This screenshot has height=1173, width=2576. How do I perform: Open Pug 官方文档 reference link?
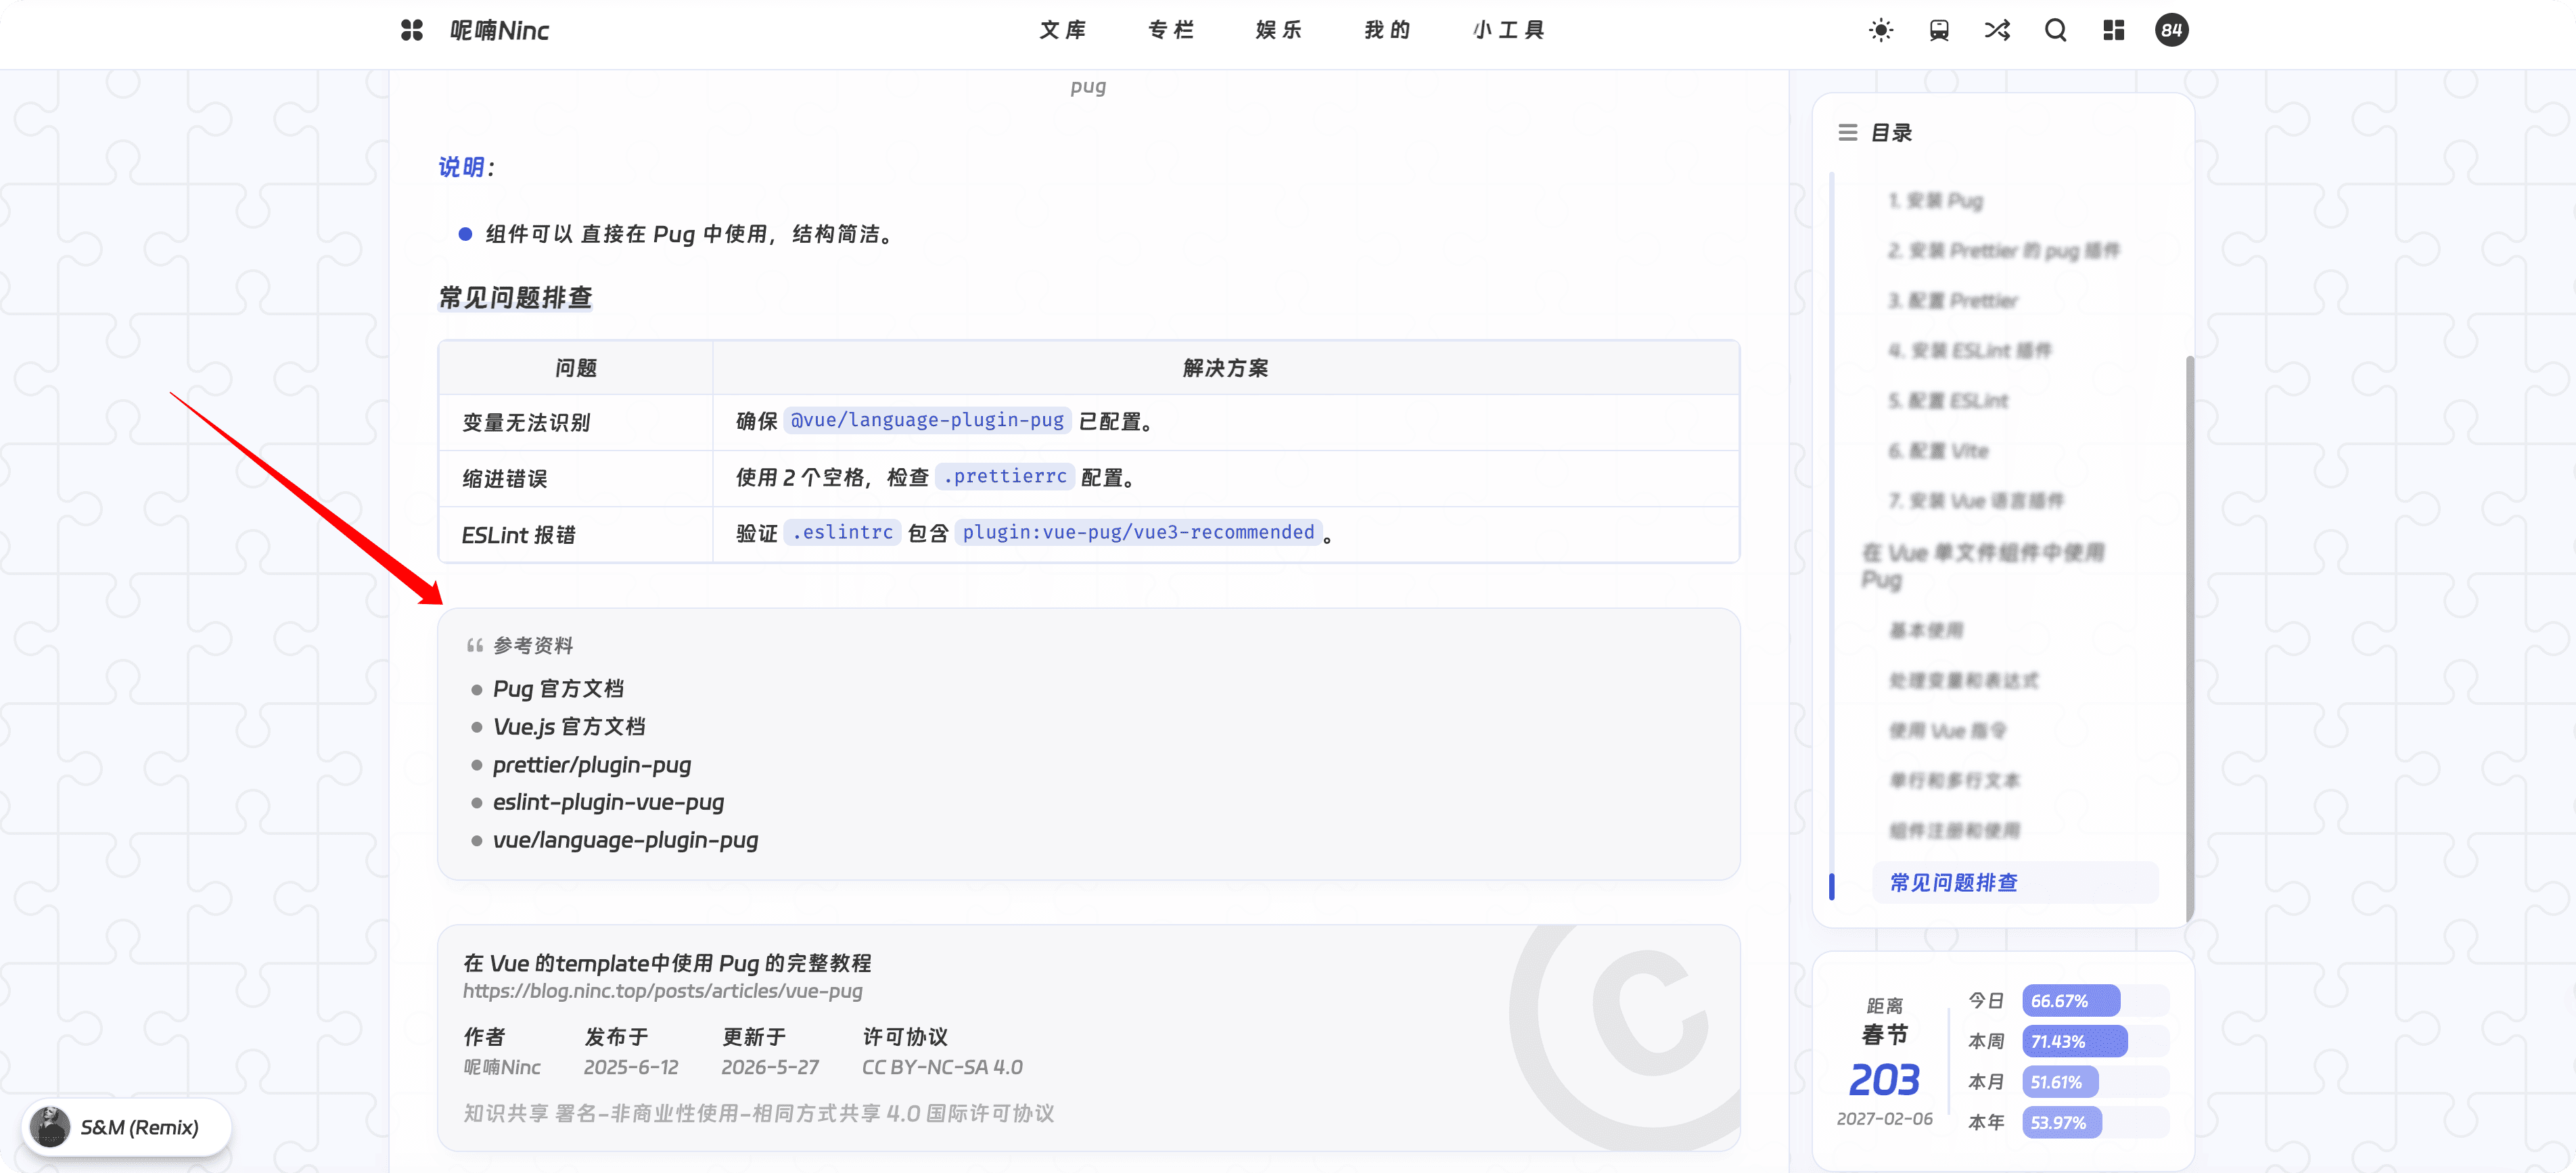(558, 689)
